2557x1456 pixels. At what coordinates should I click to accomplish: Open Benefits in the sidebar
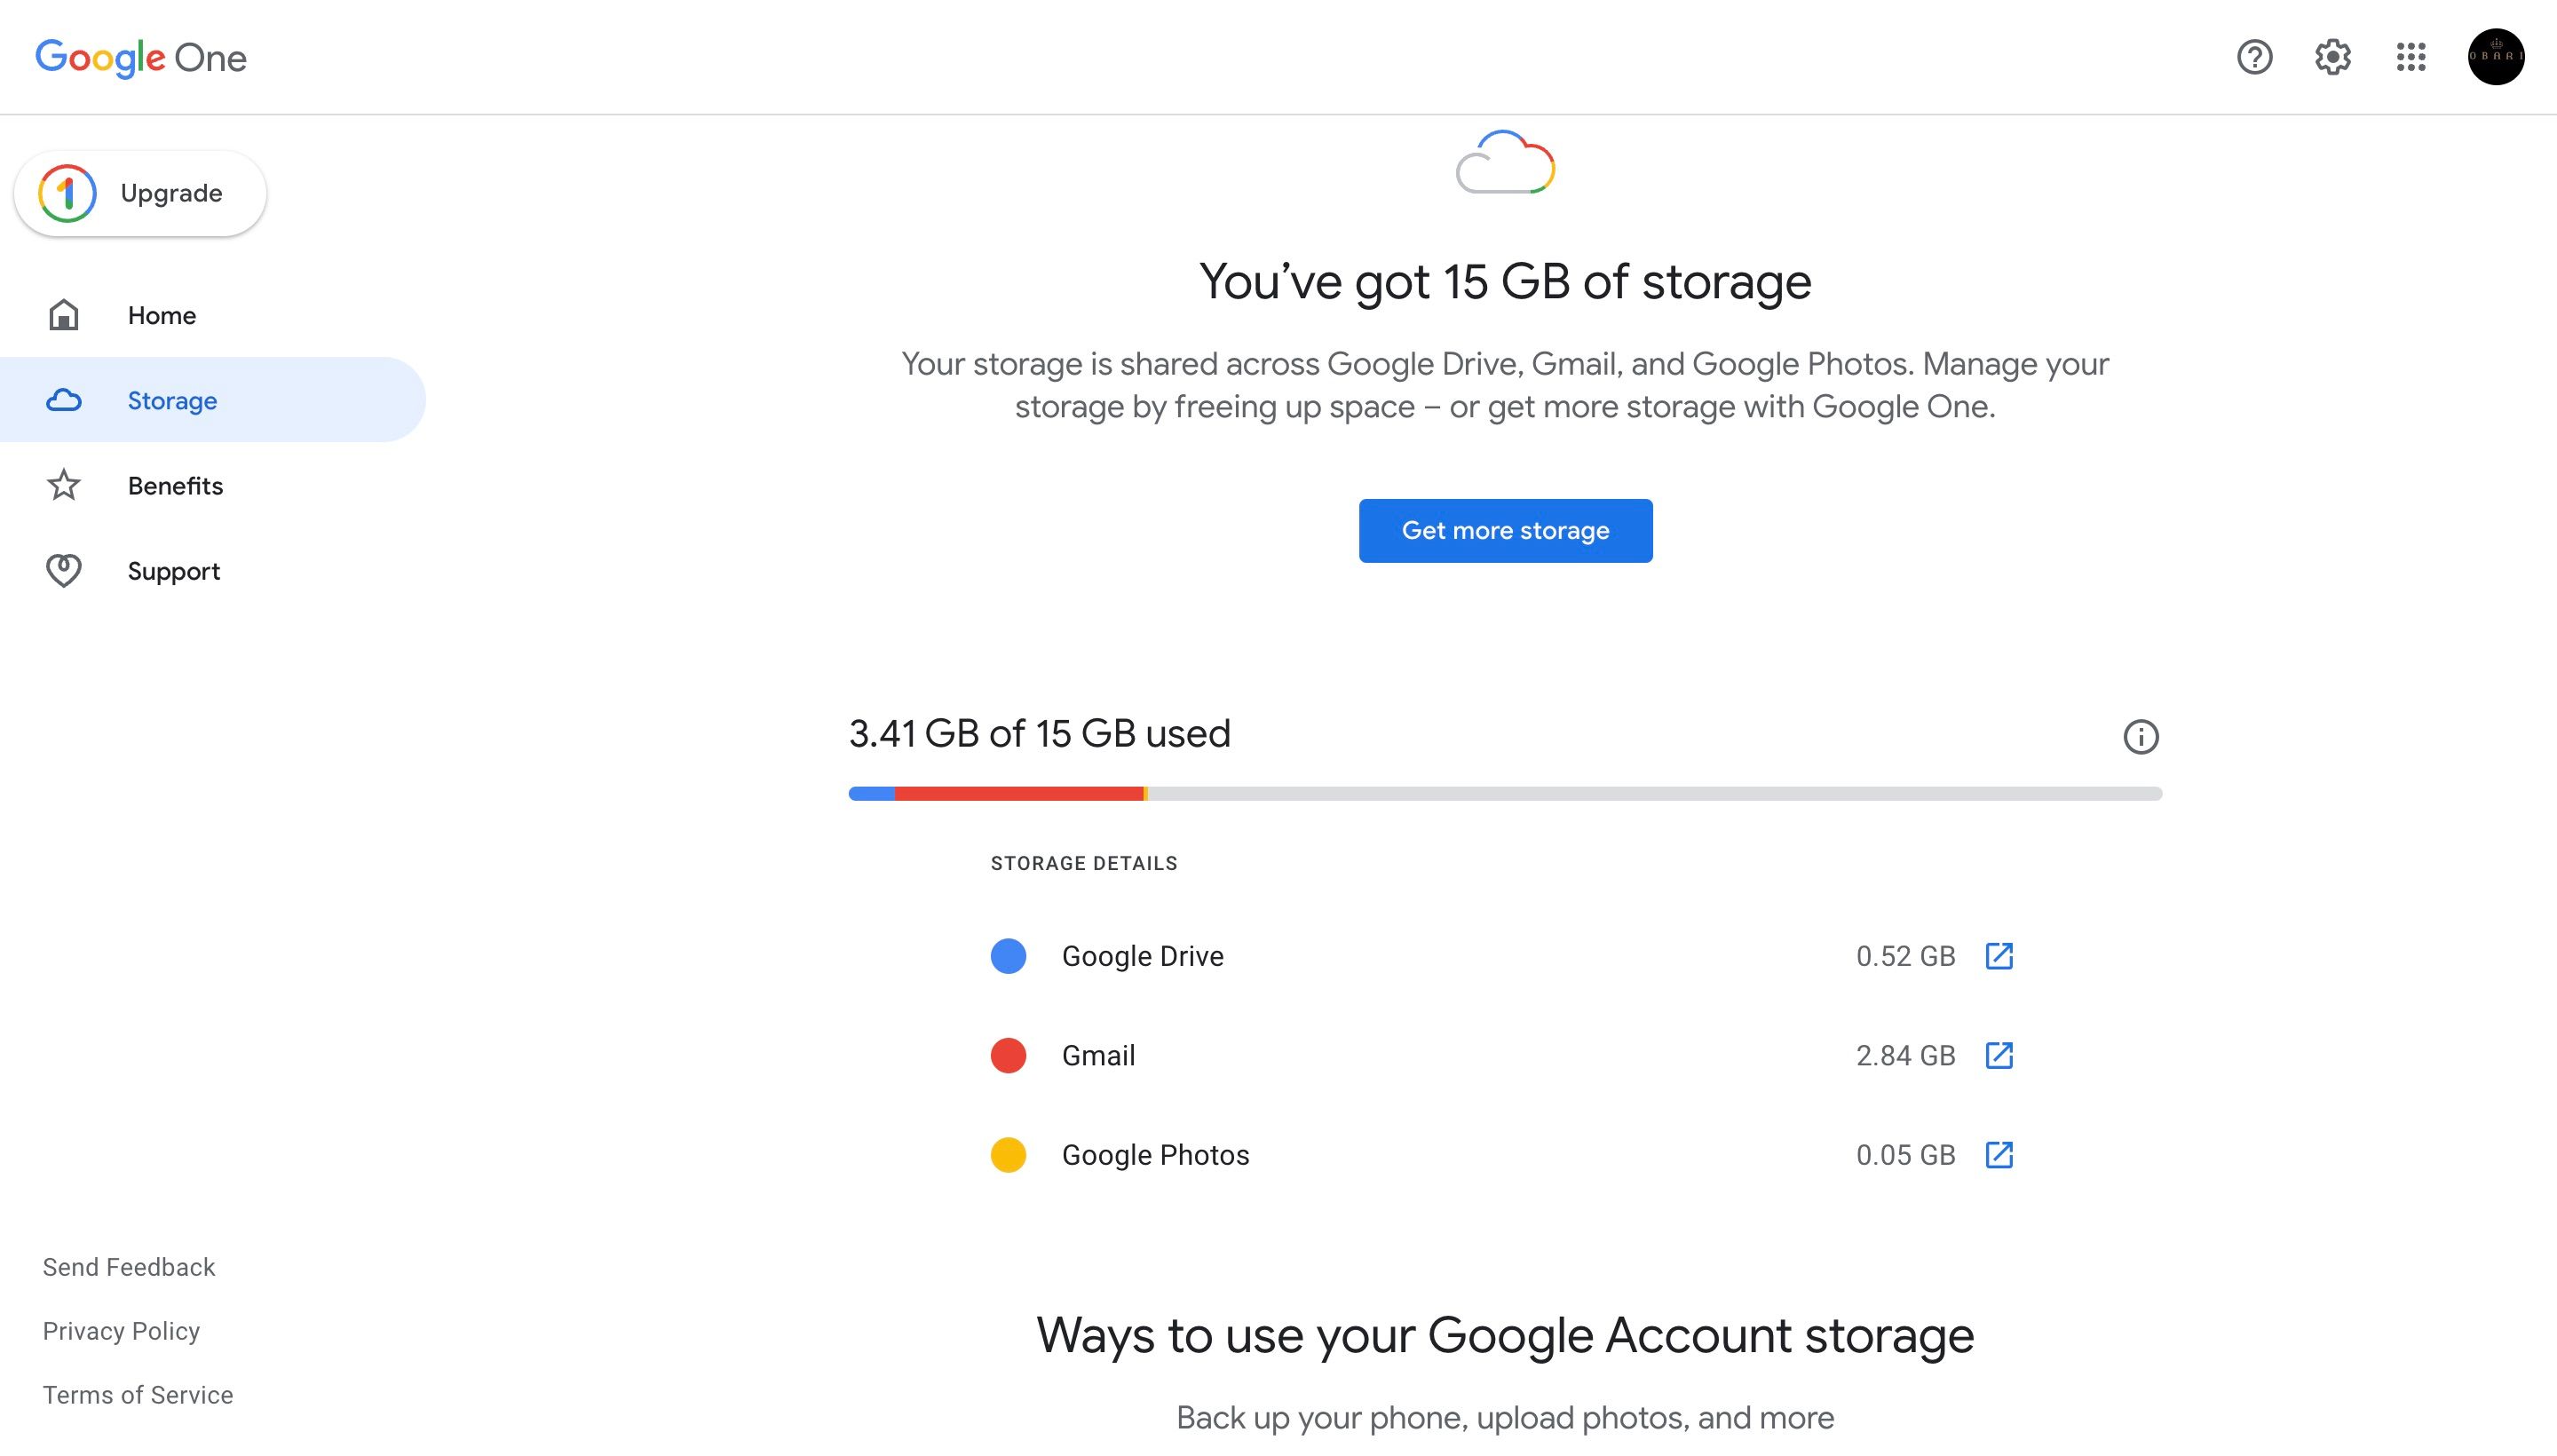pyautogui.click(x=175, y=486)
